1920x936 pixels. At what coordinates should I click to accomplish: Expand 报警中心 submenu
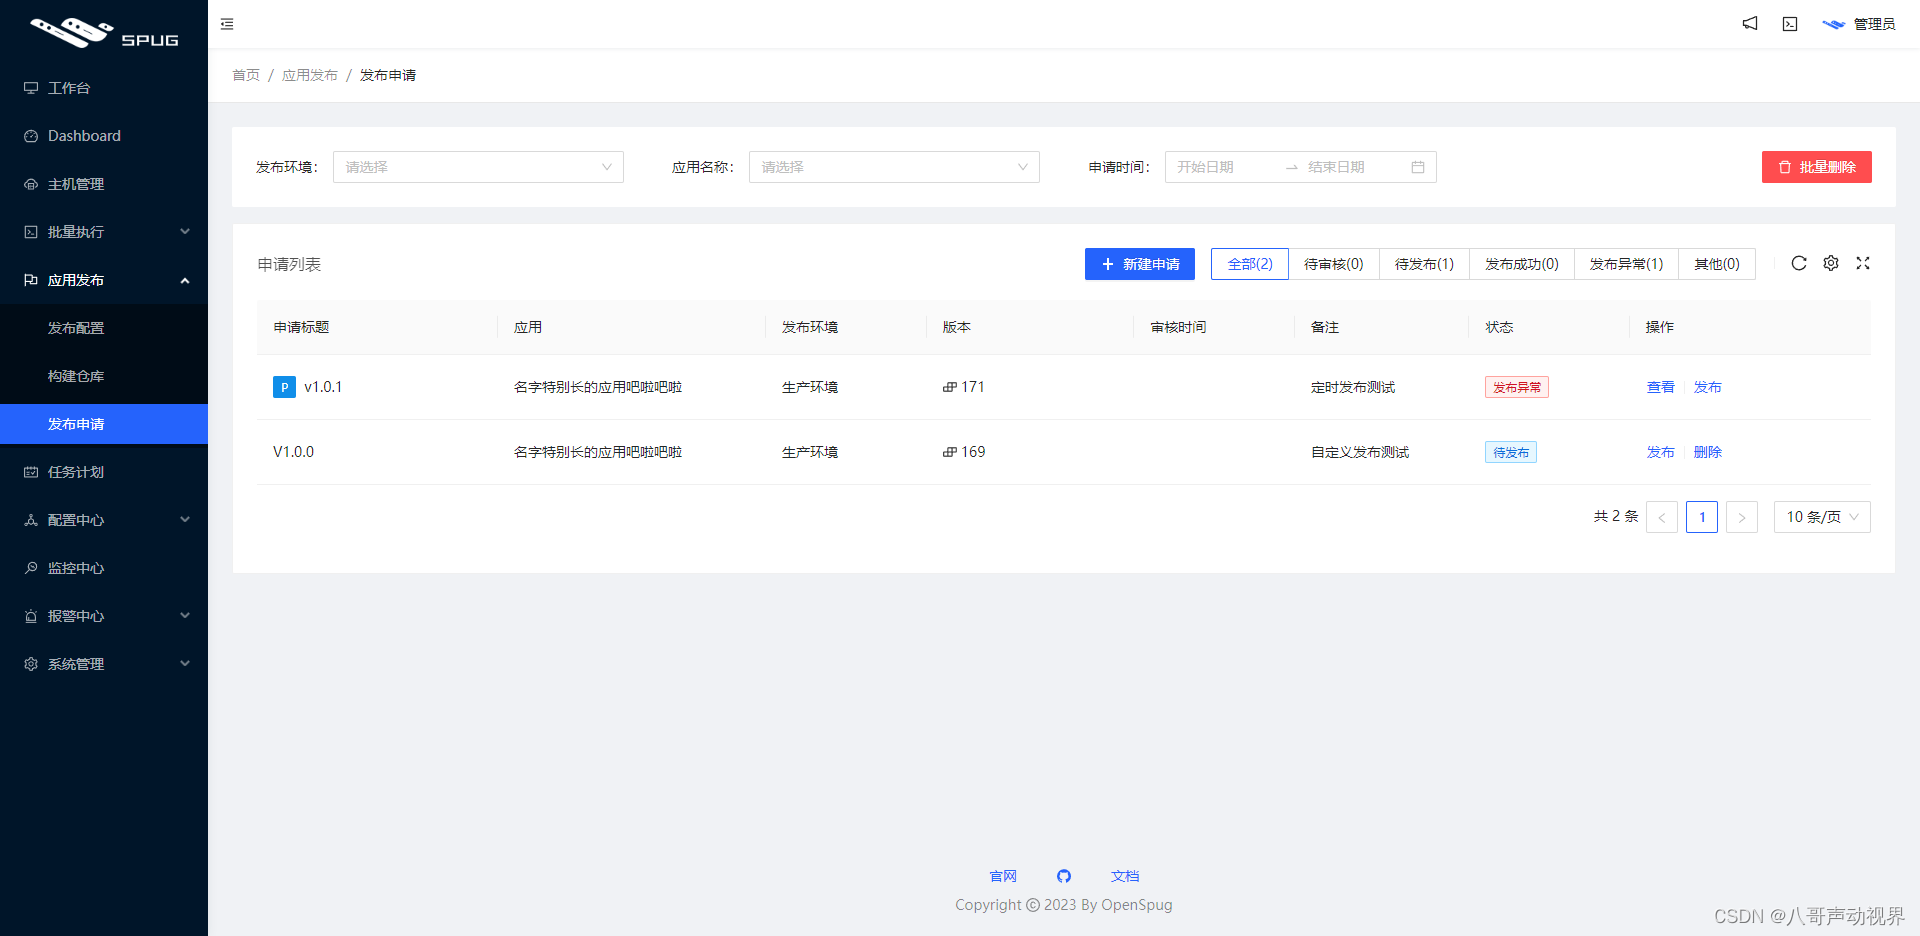click(x=104, y=616)
